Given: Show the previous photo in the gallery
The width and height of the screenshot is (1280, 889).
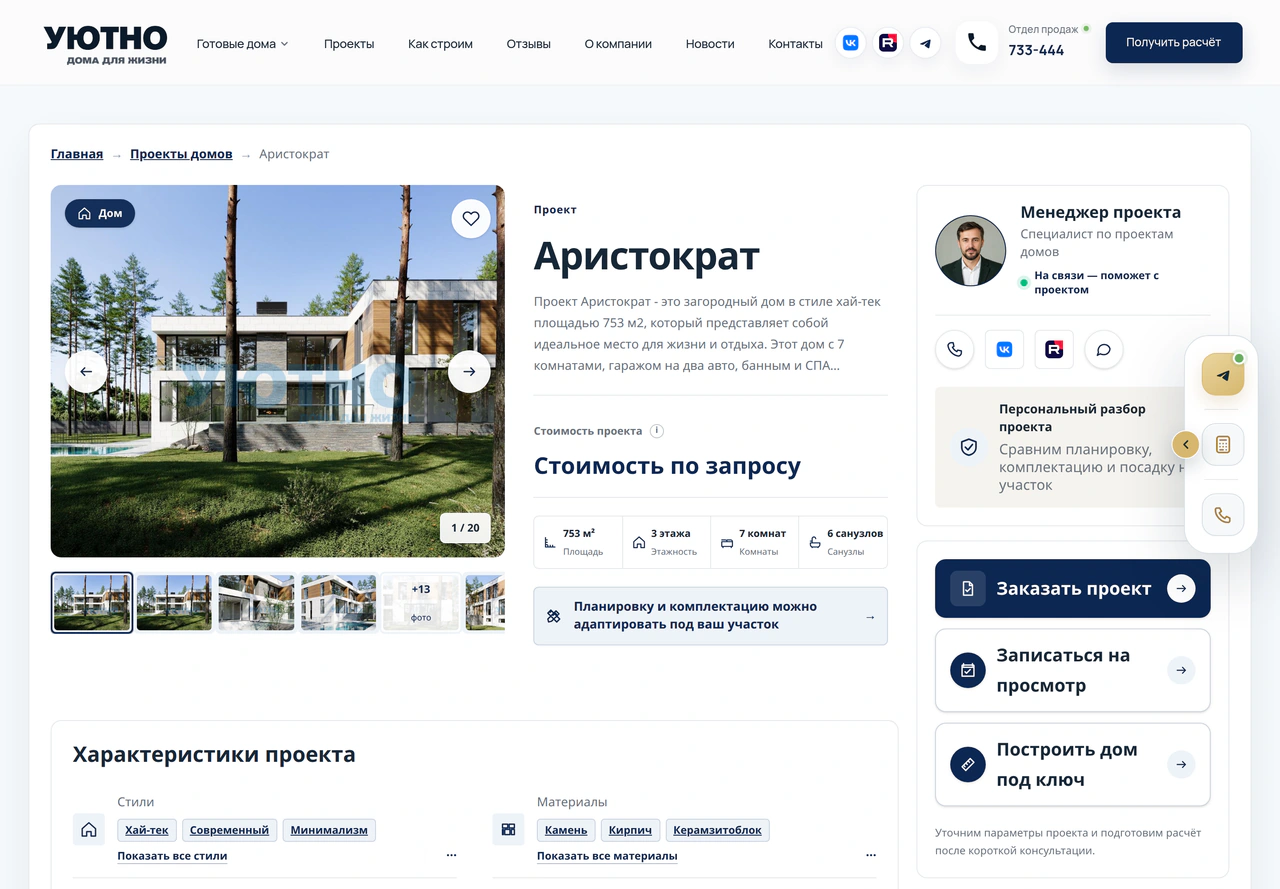Looking at the screenshot, I should tap(86, 372).
